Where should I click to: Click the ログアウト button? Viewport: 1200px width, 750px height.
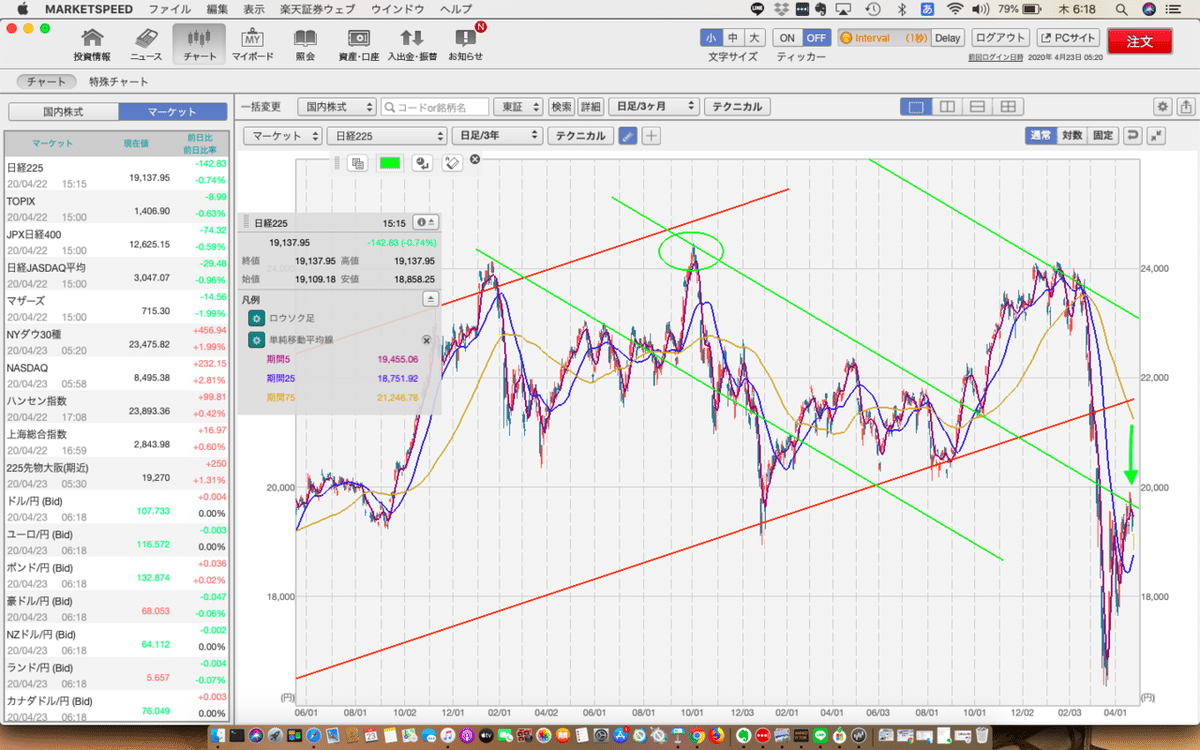[1001, 38]
